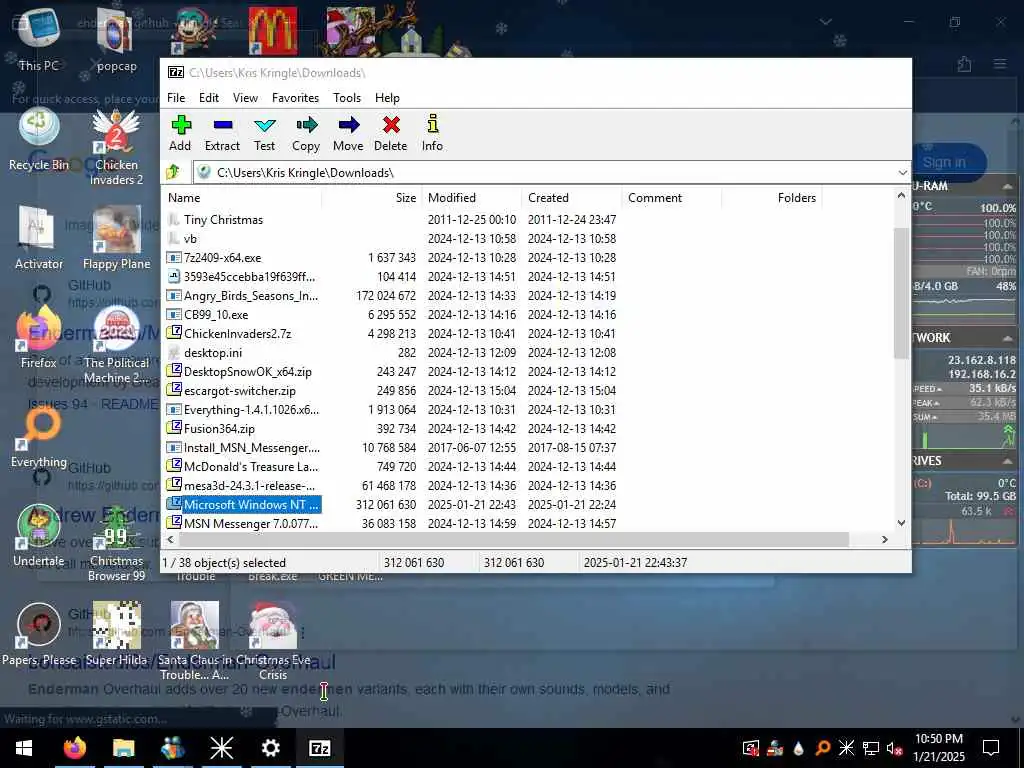Select McDonald's Treasure La... file

pyautogui.click(x=251, y=466)
